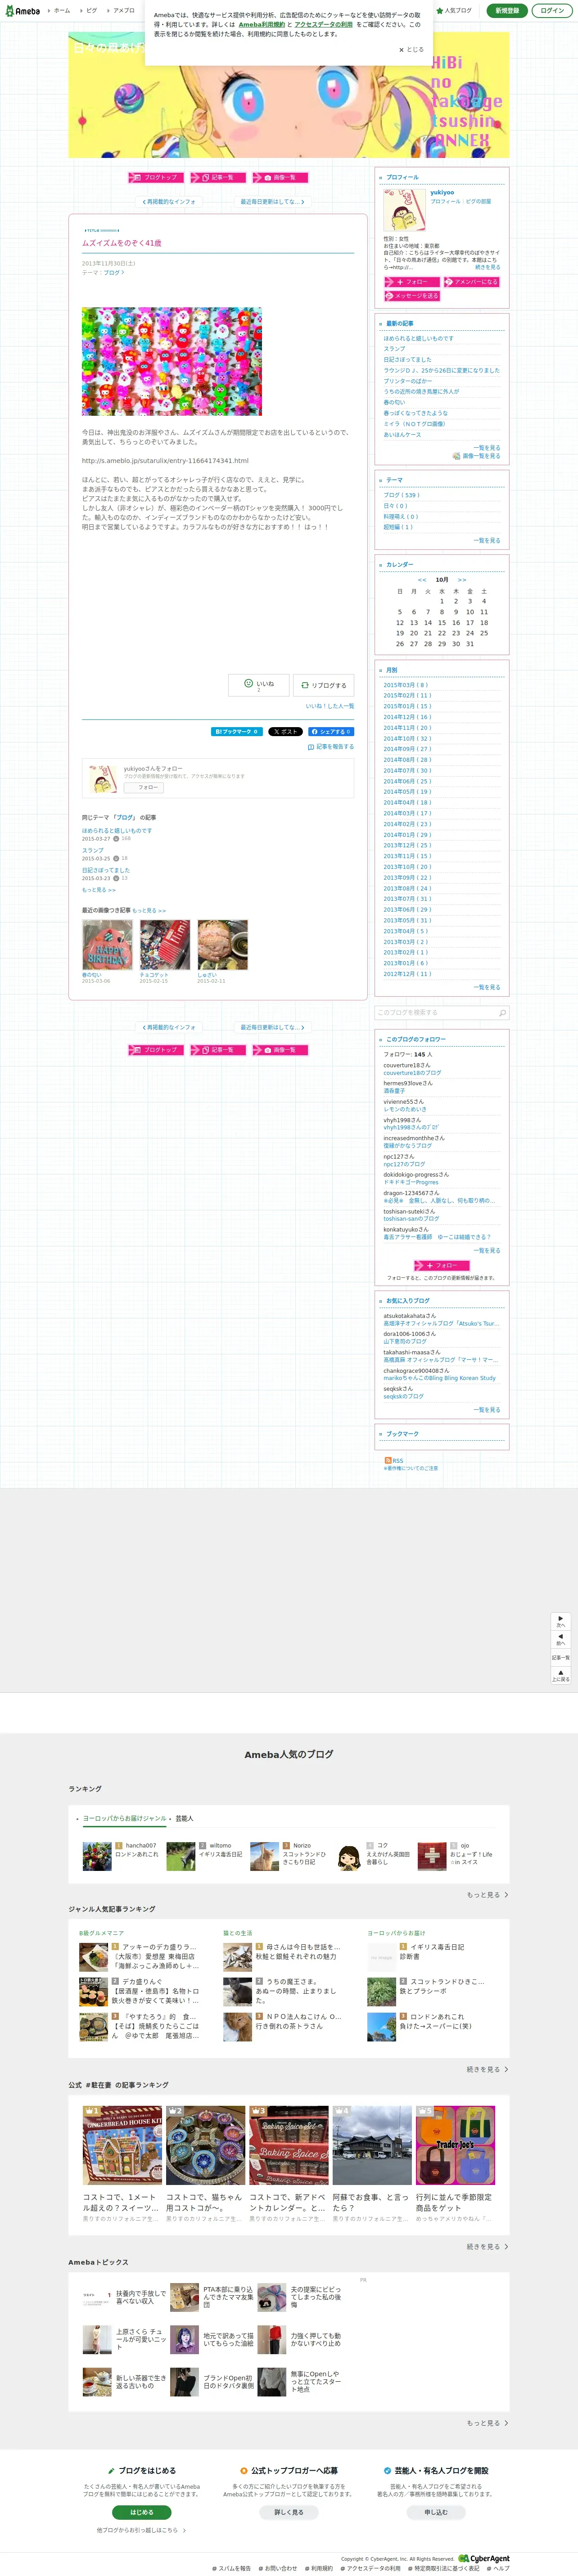
Task: Click the green 新規登録 button
Action: pos(507,11)
